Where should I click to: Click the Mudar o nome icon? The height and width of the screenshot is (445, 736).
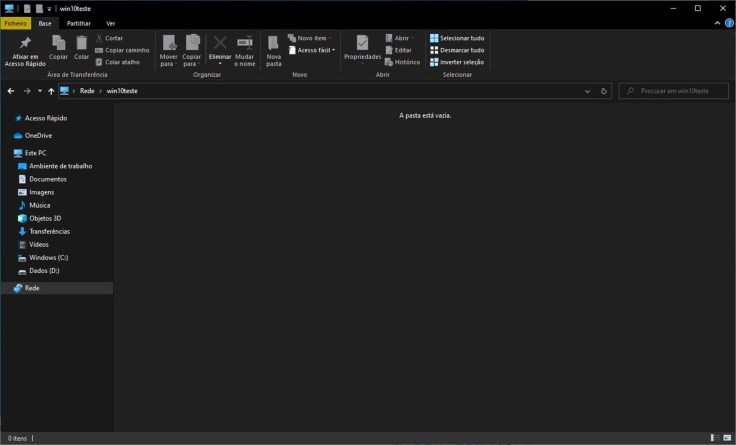point(245,43)
